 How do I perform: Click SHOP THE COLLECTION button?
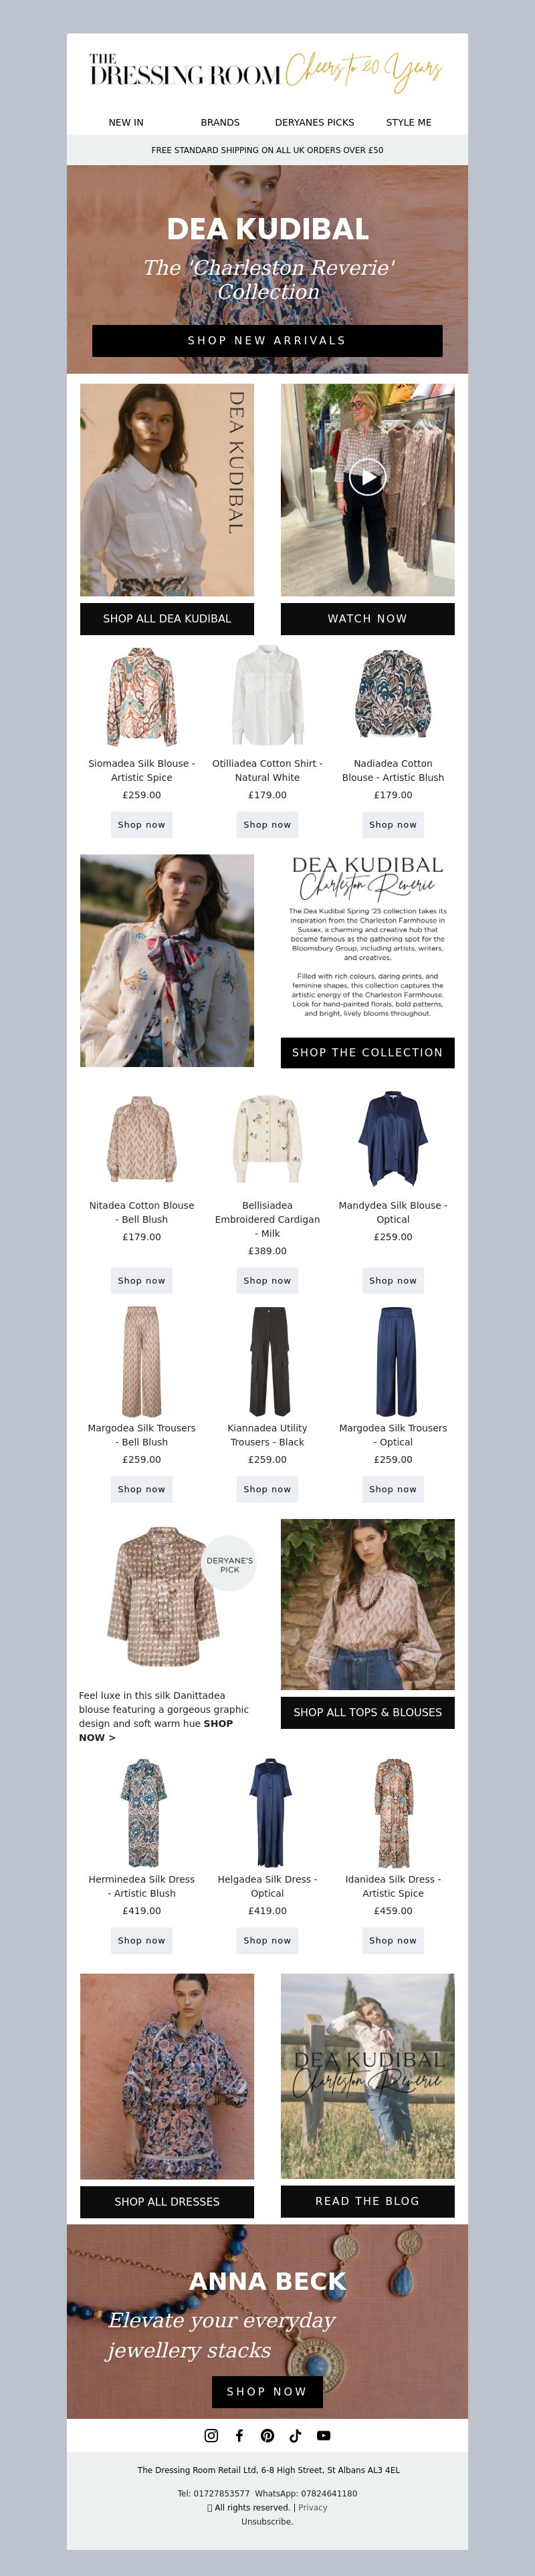pyautogui.click(x=367, y=1052)
